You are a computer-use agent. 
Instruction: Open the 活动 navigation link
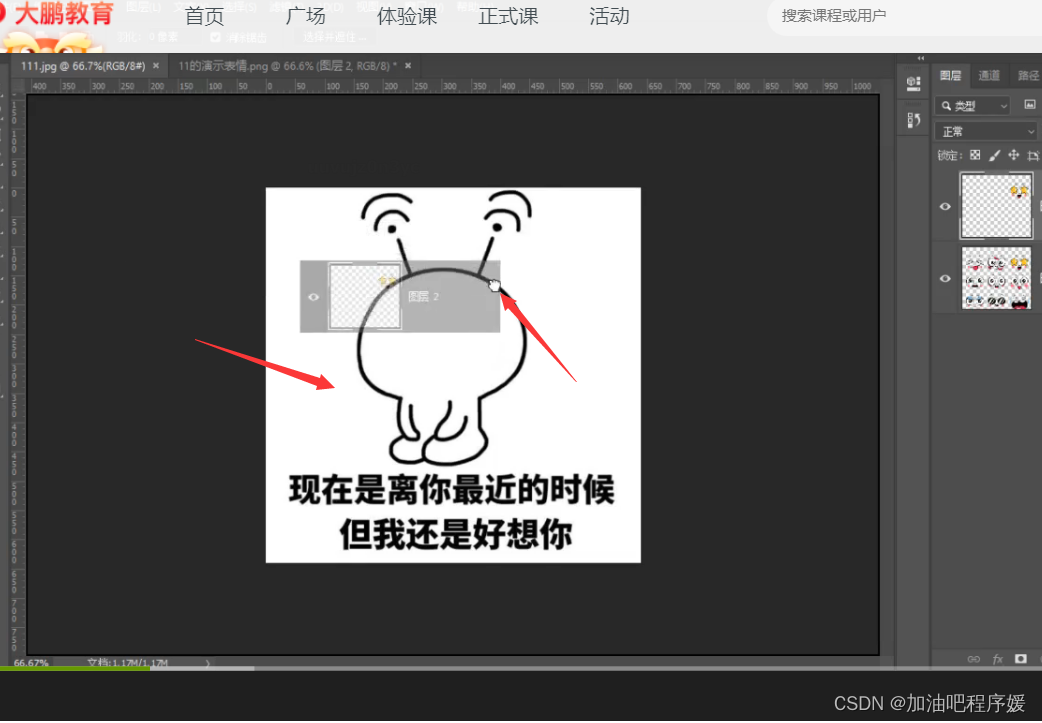tap(609, 16)
